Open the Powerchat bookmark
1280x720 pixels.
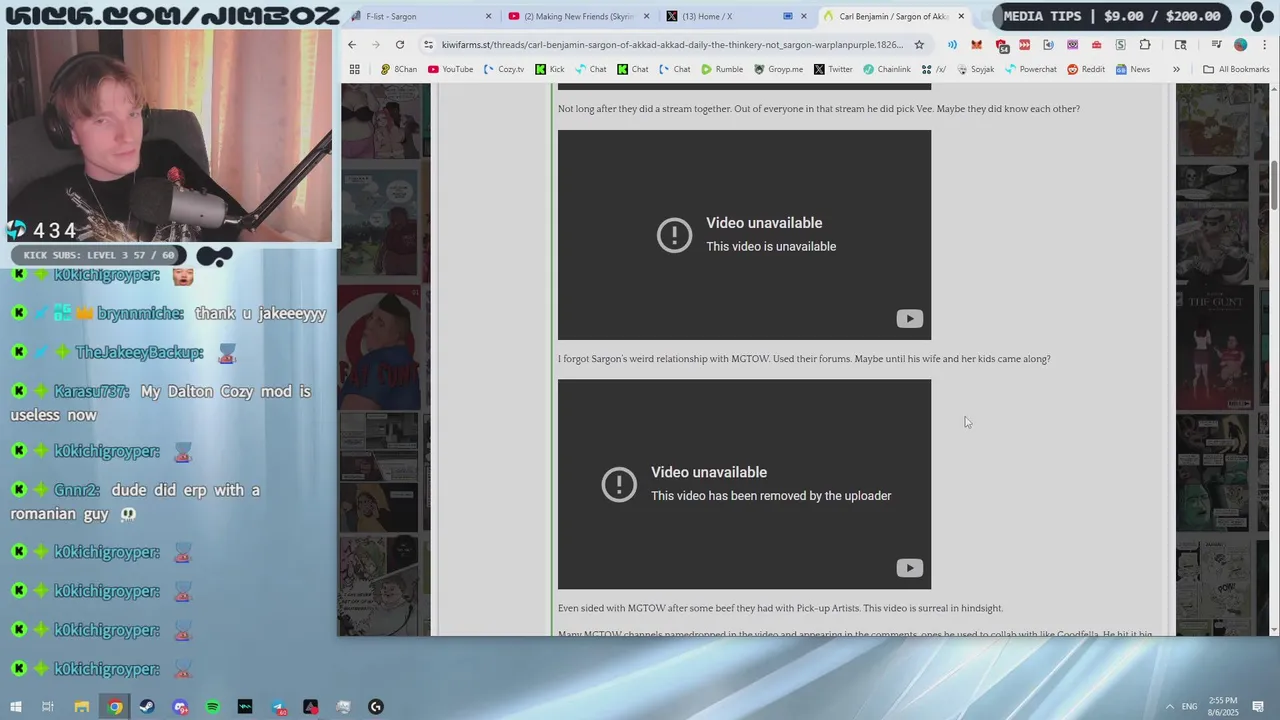tap(1030, 69)
